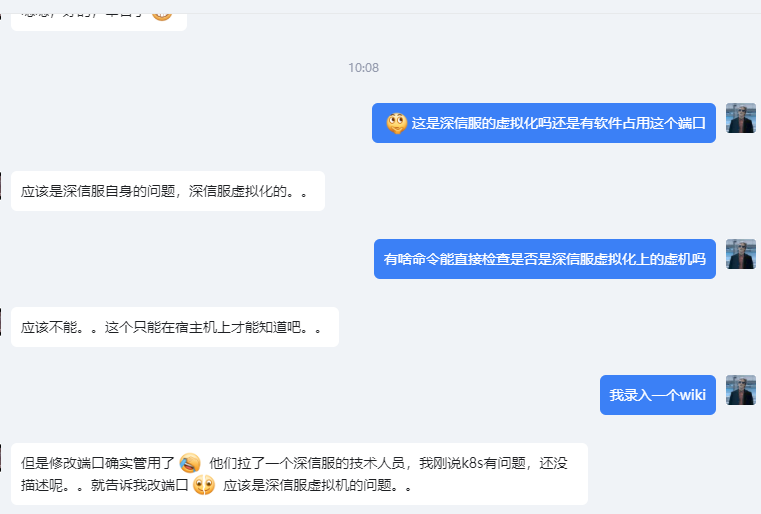Click the emoji in the topmost cut-off message

coord(162,11)
